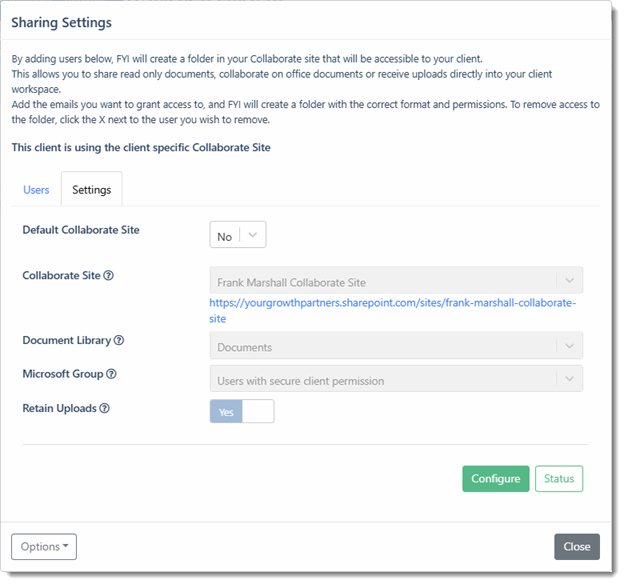Click the Status button
Screen dimensions: 624x584
(x=559, y=479)
